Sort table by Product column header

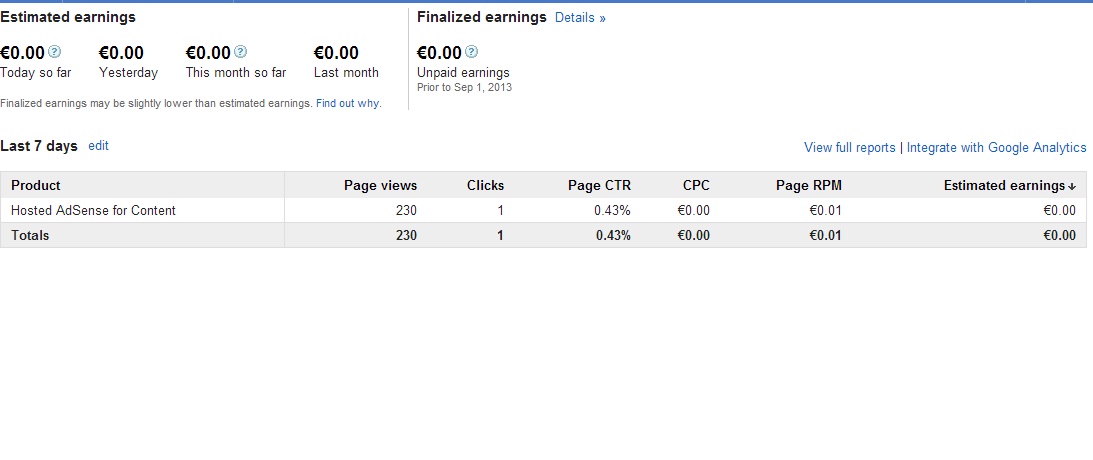[x=36, y=185]
